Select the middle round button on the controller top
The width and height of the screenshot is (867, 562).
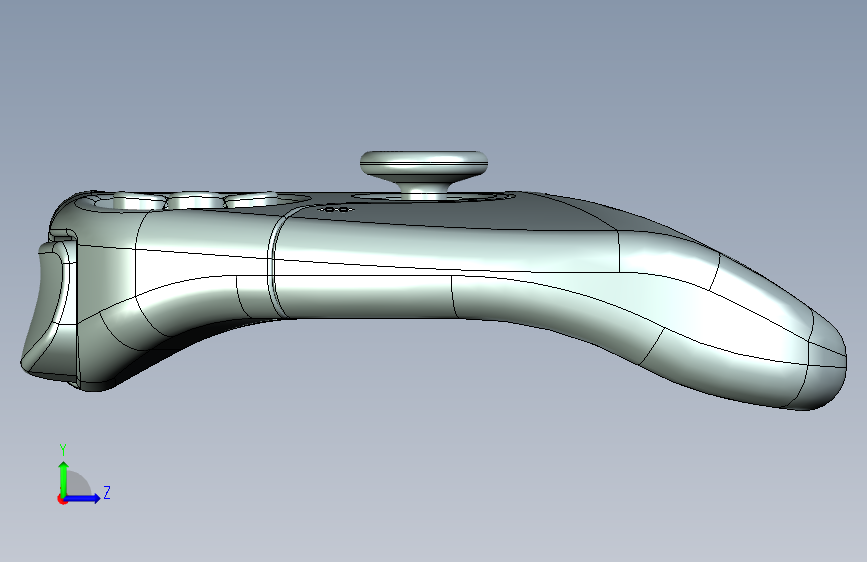click(194, 201)
